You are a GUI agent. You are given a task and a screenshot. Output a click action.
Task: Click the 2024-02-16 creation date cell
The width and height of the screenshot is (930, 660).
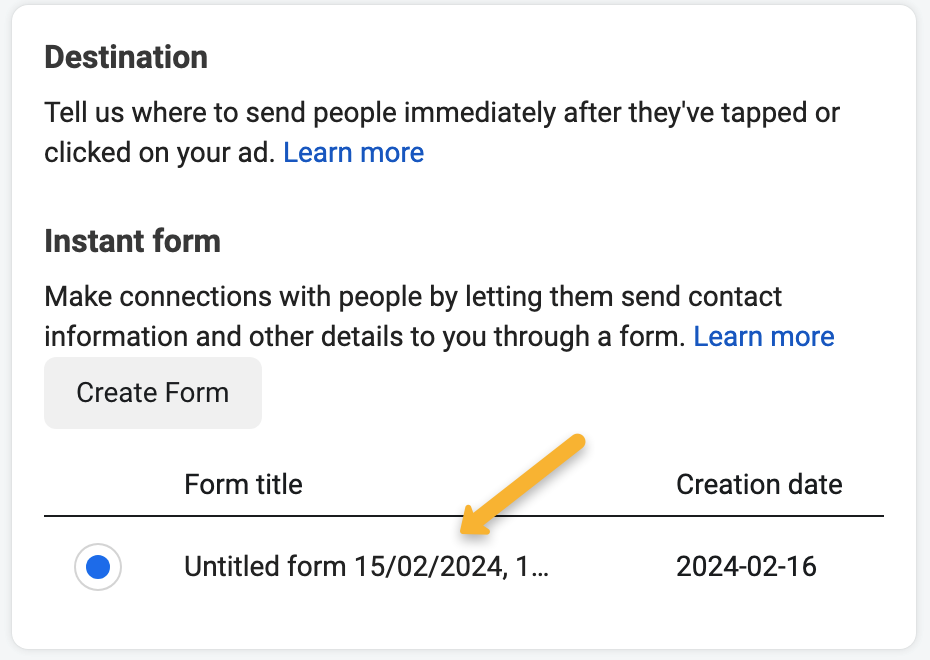click(x=746, y=567)
